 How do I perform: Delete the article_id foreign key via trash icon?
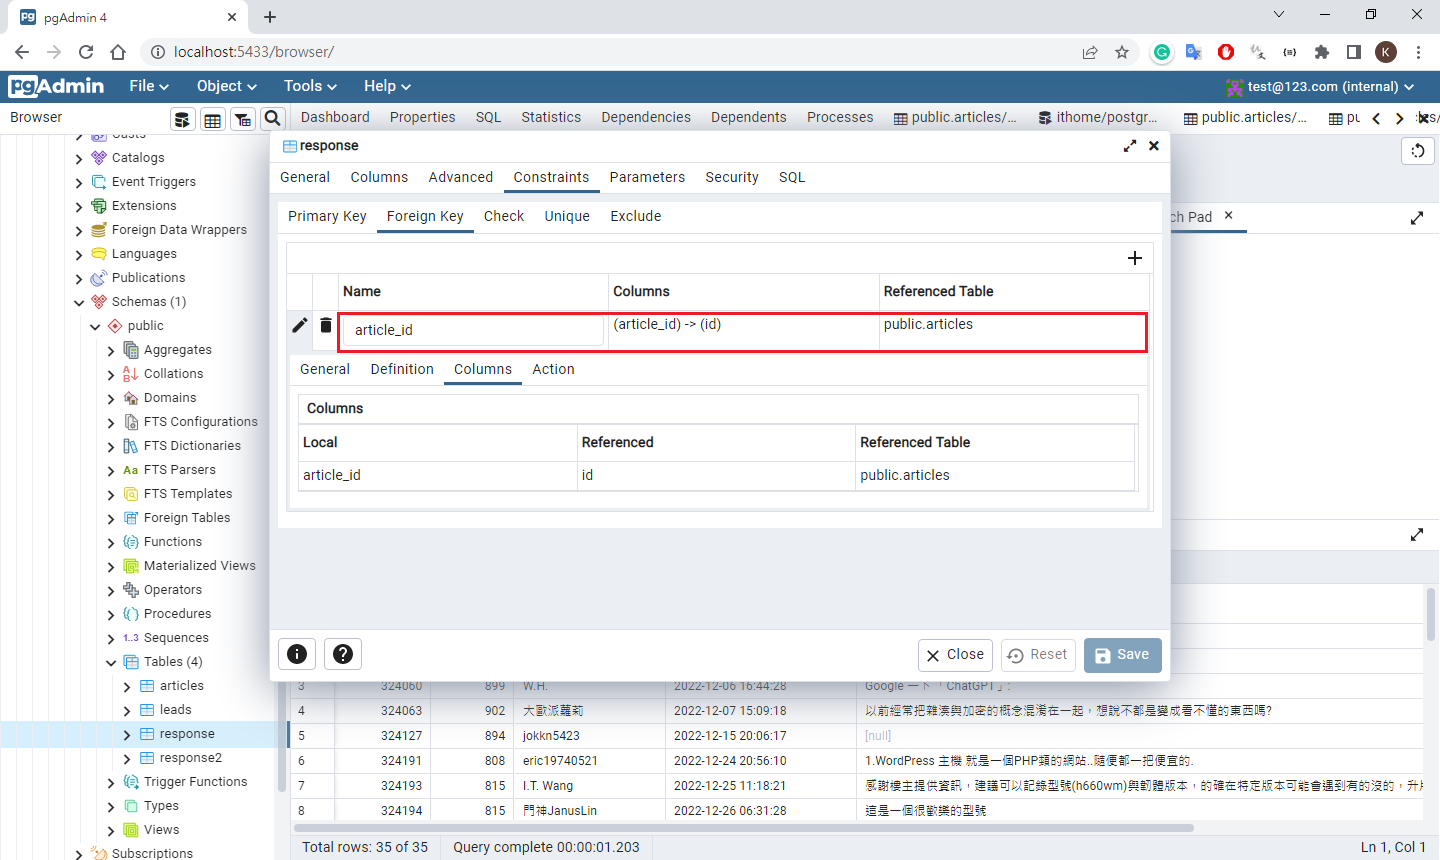point(326,325)
